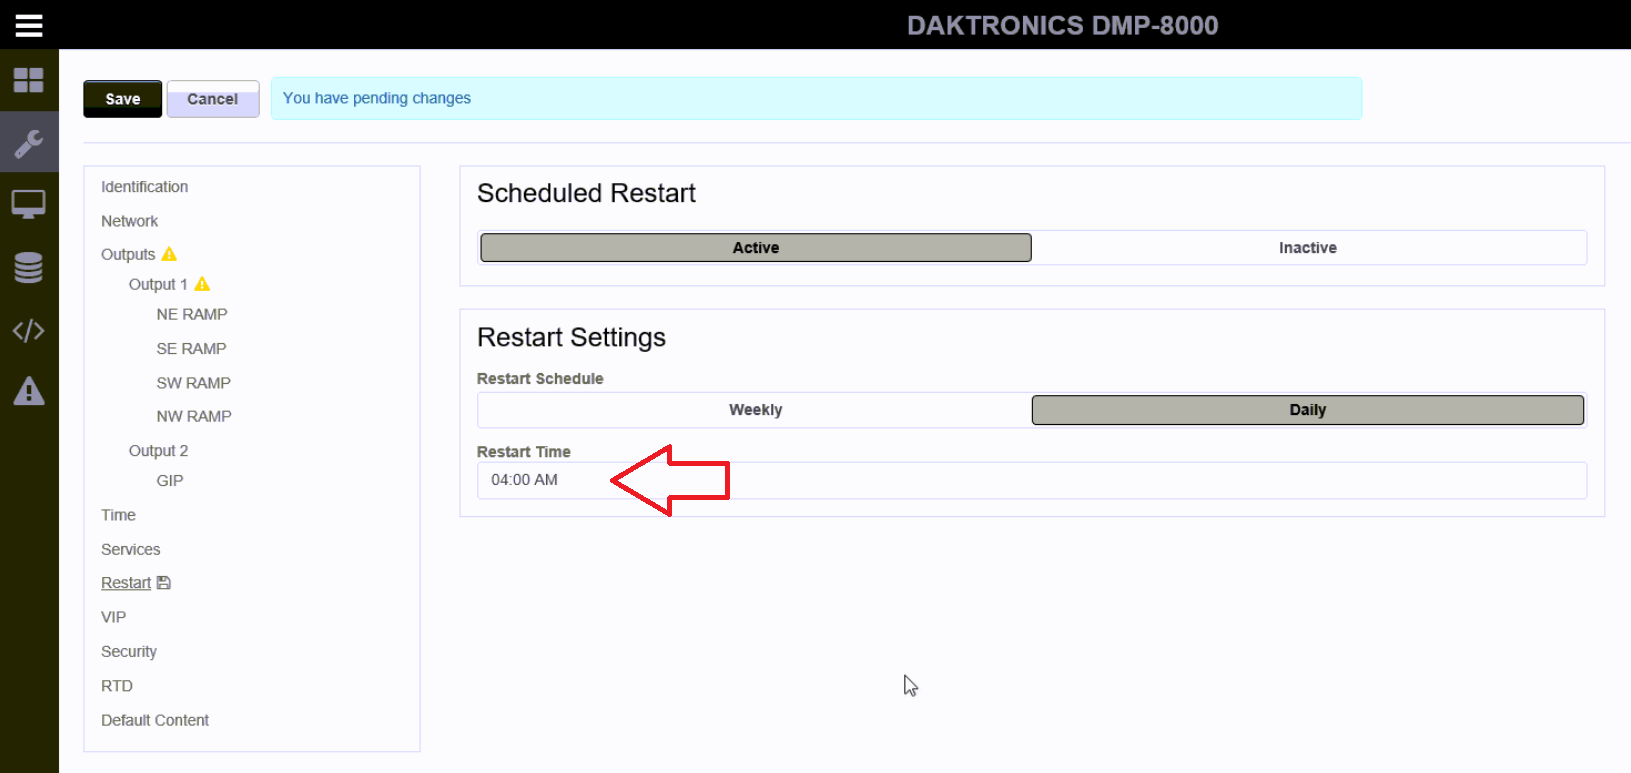1631x773 pixels.
Task: Select the wrench configuration icon
Action: pyautogui.click(x=29, y=143)
